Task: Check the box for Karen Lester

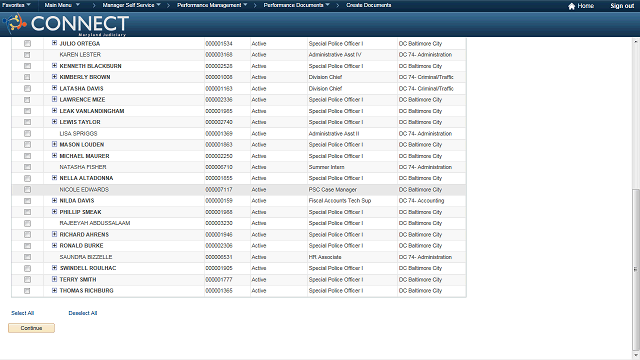Action: (x=27, y=55)
